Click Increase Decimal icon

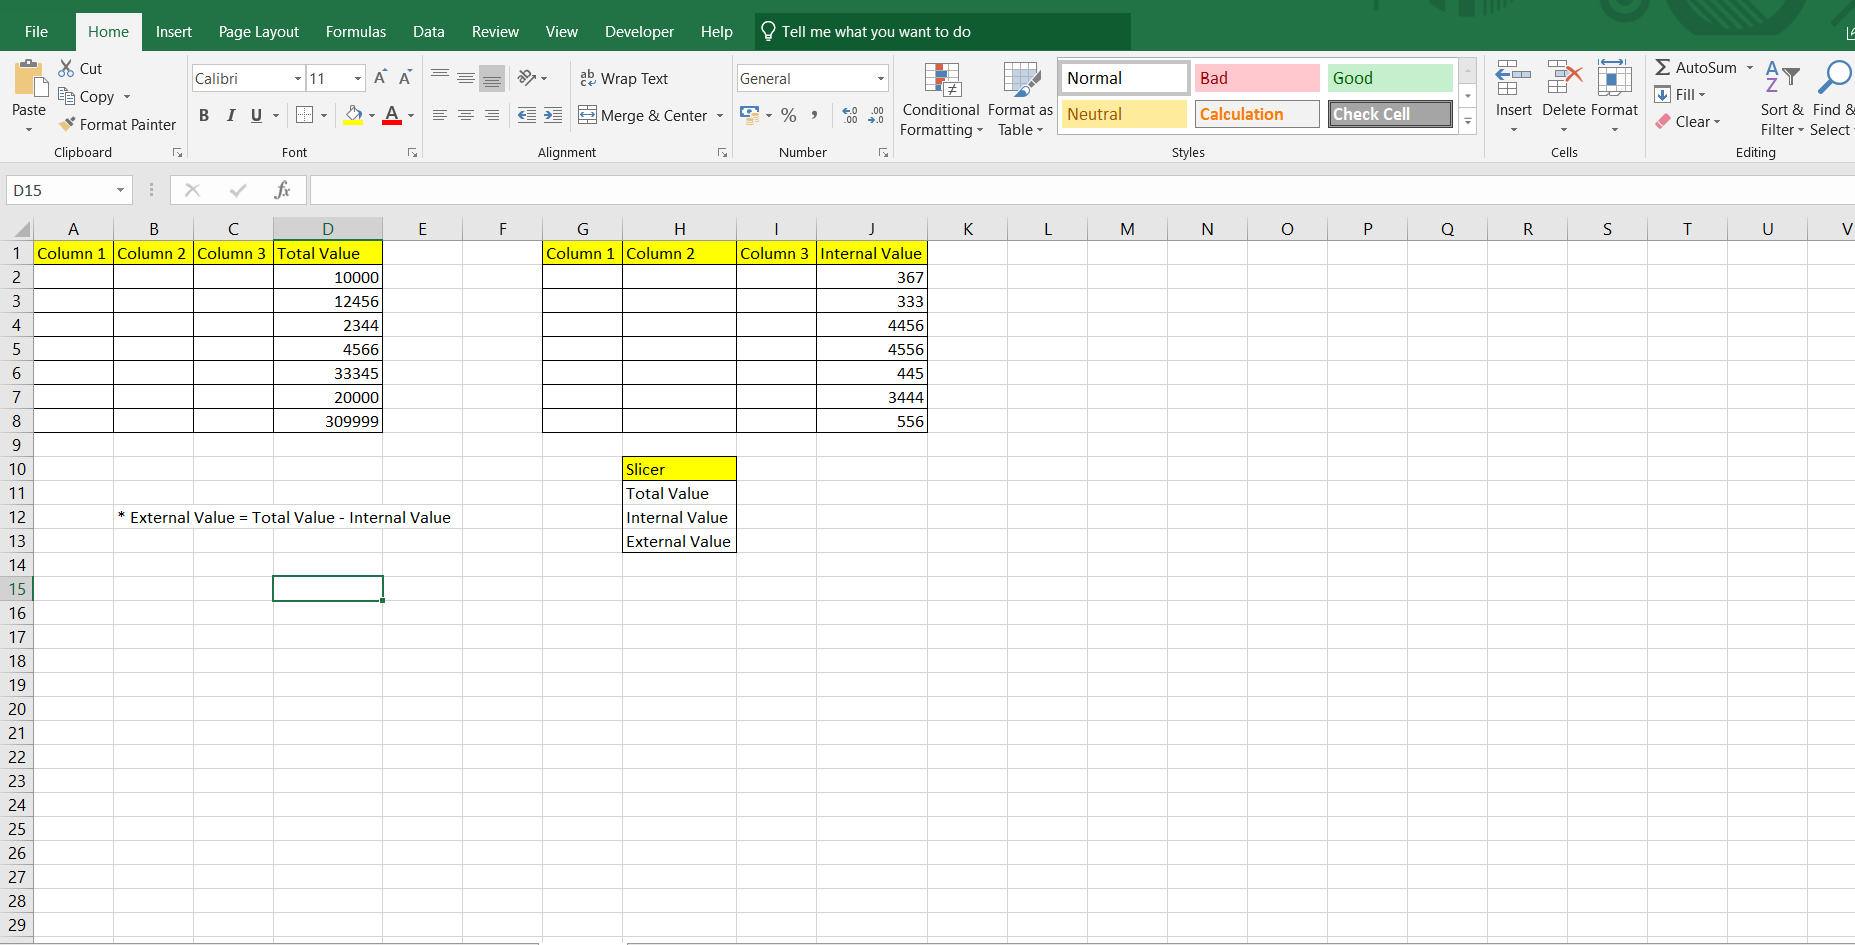coord(850,115)
